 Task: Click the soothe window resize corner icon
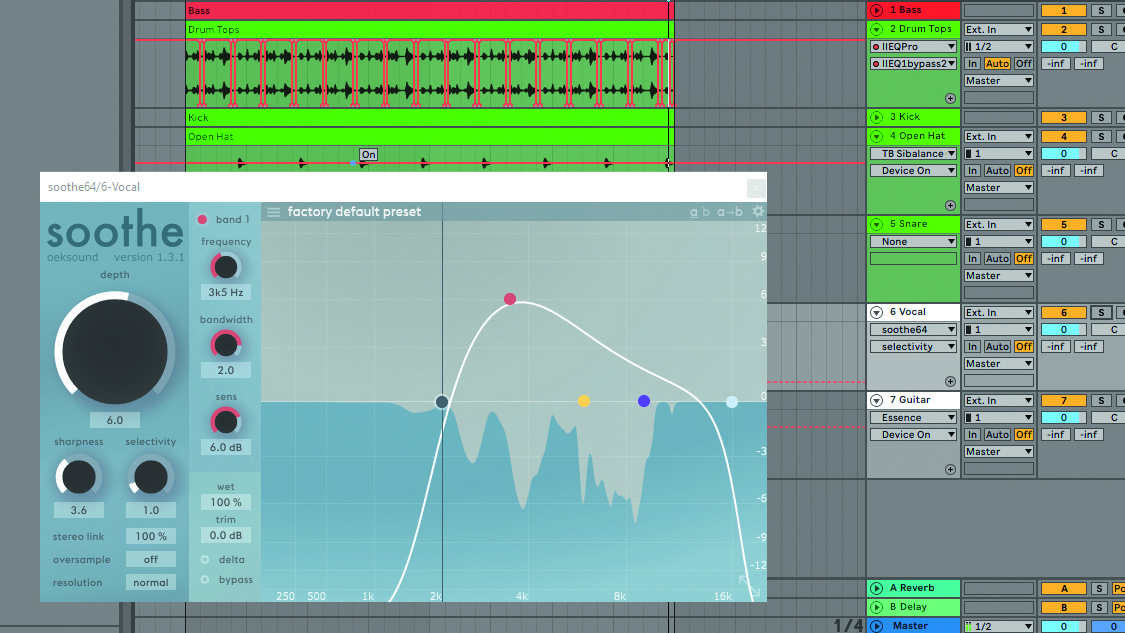pyautogui.click(x=750, y=586)
